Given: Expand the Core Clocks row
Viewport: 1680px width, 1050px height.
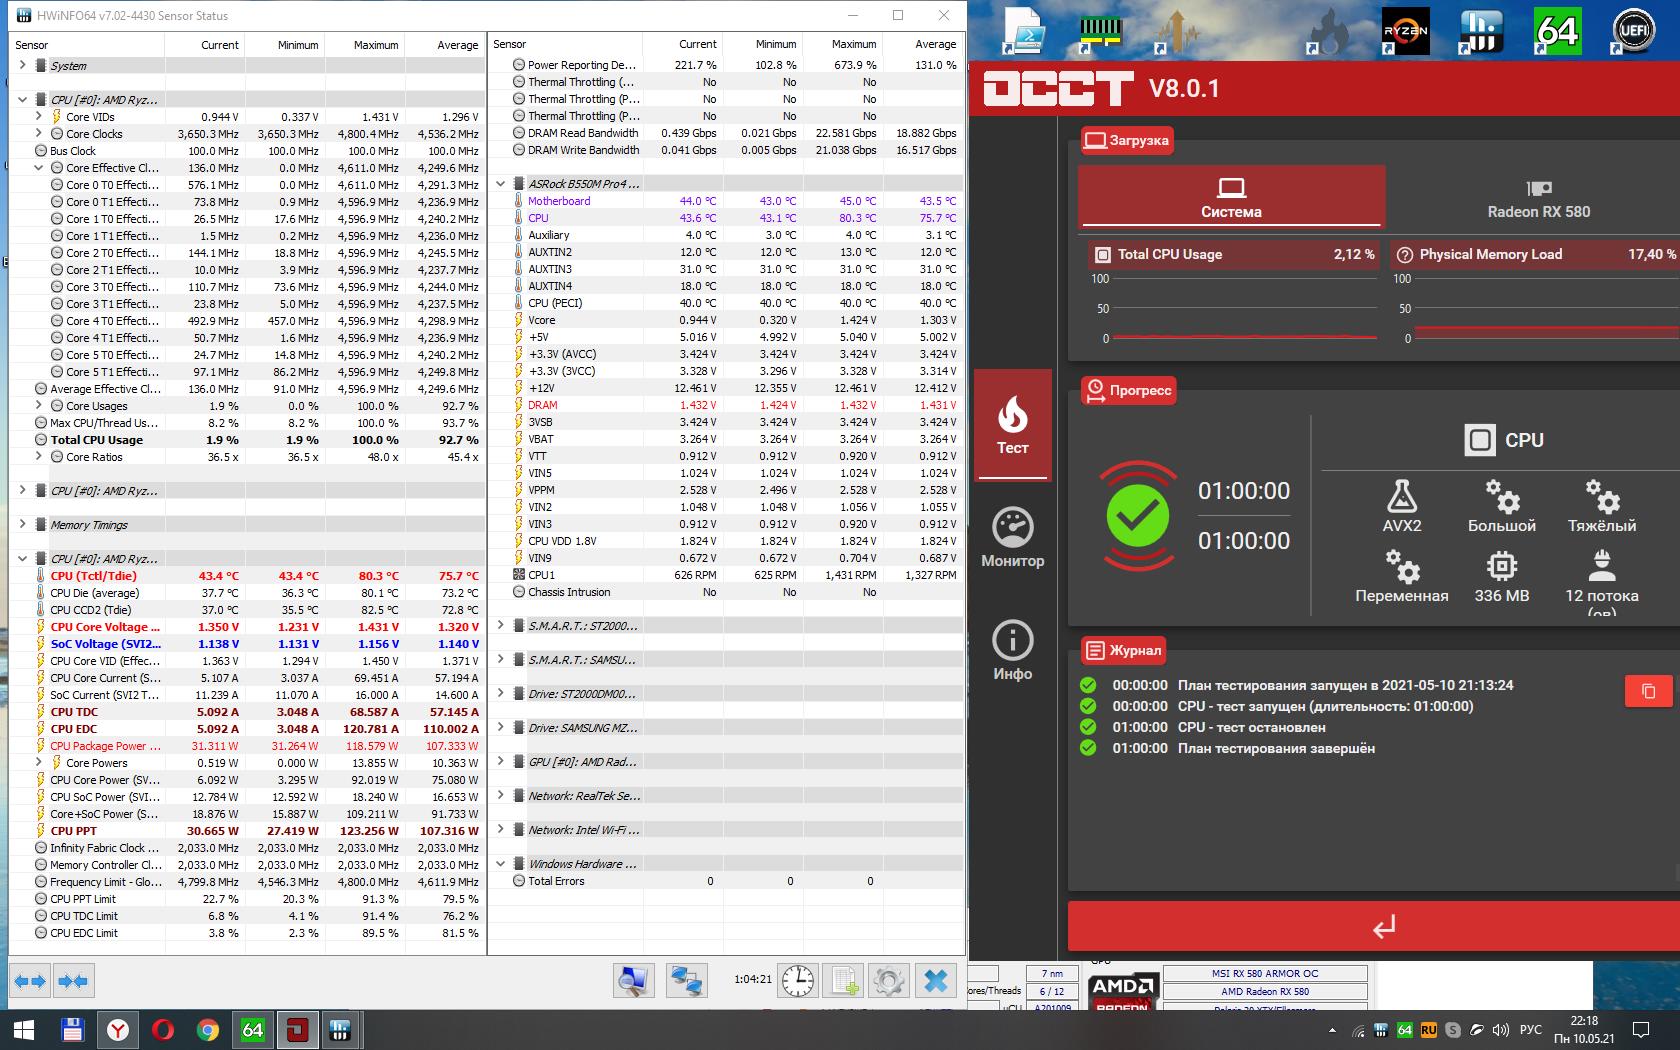Looking at the screenshot, I should pos(38,133).
